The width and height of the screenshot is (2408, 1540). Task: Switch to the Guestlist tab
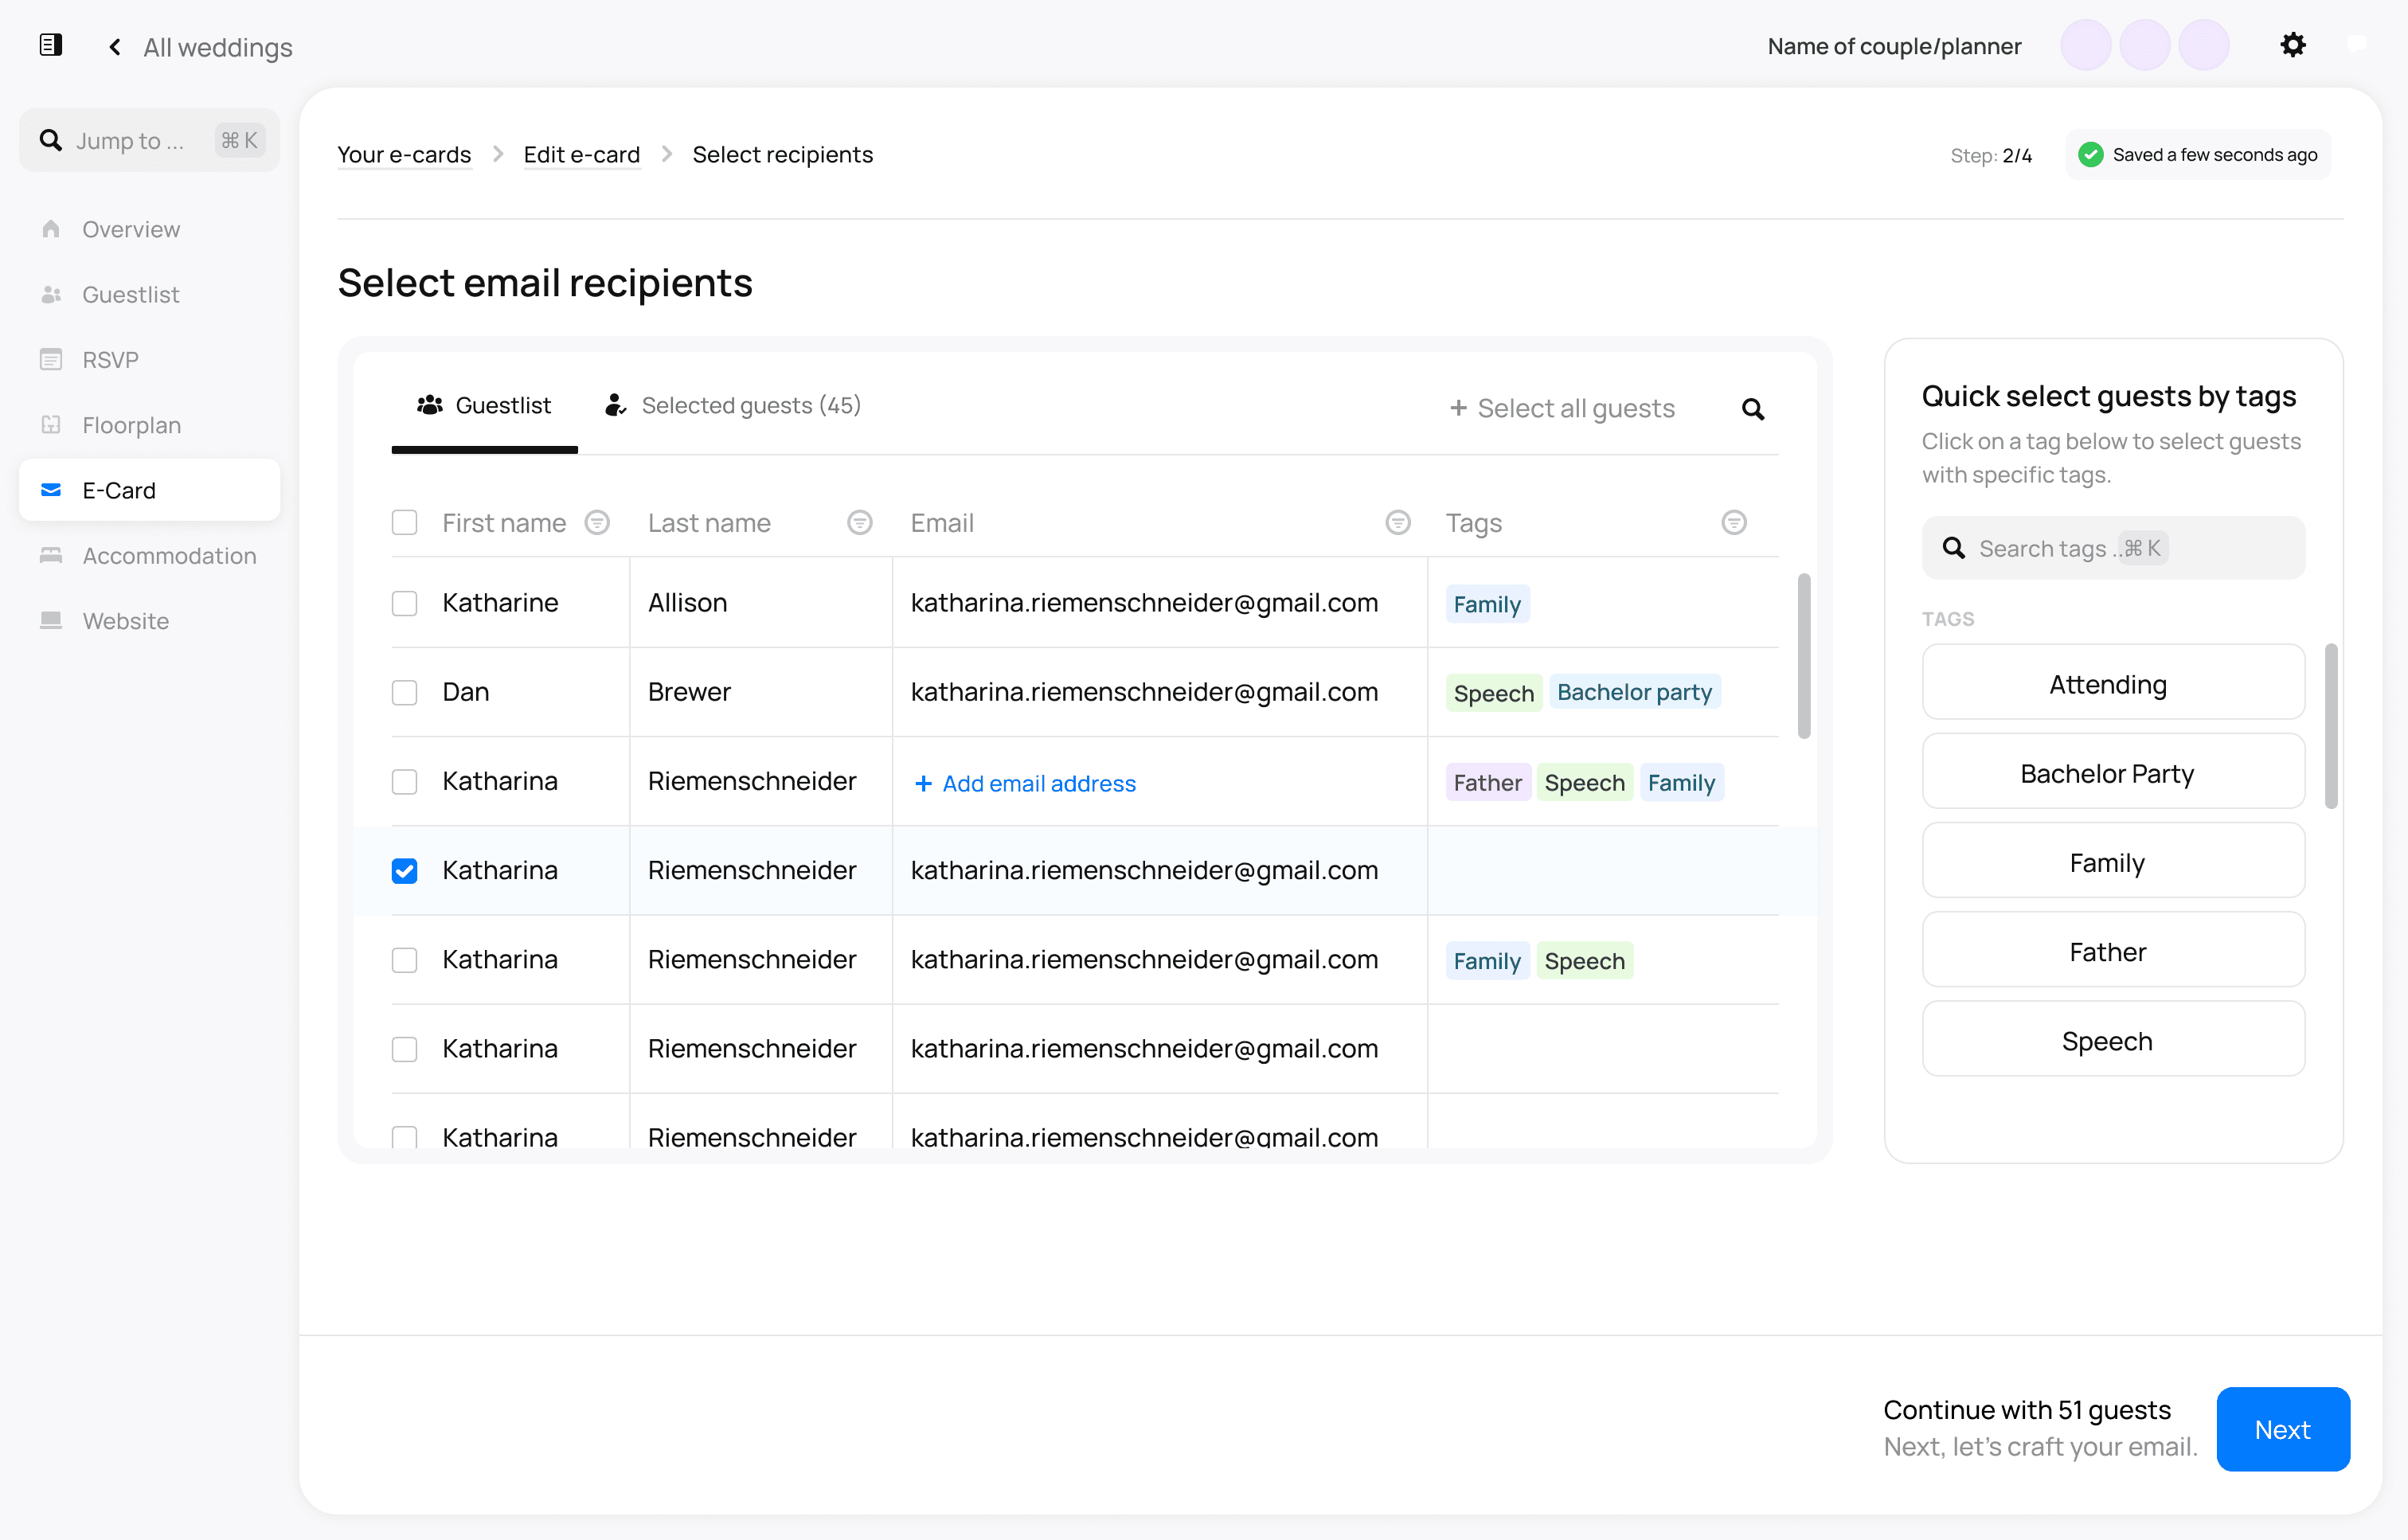(x=485, y=405)
